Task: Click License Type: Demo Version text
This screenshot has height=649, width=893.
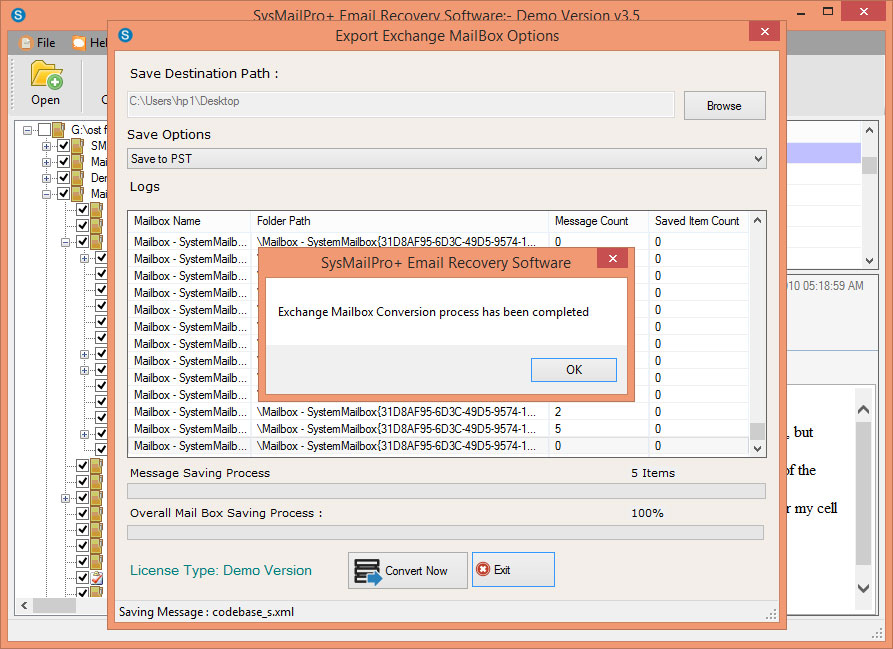Action: (x=221, y=570)
